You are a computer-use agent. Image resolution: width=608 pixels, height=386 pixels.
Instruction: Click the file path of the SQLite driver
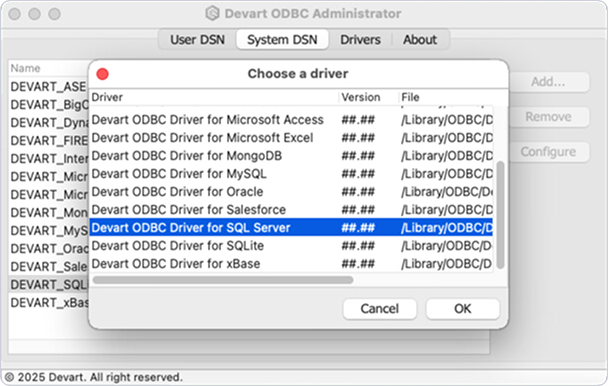click(x=447, y=246)
